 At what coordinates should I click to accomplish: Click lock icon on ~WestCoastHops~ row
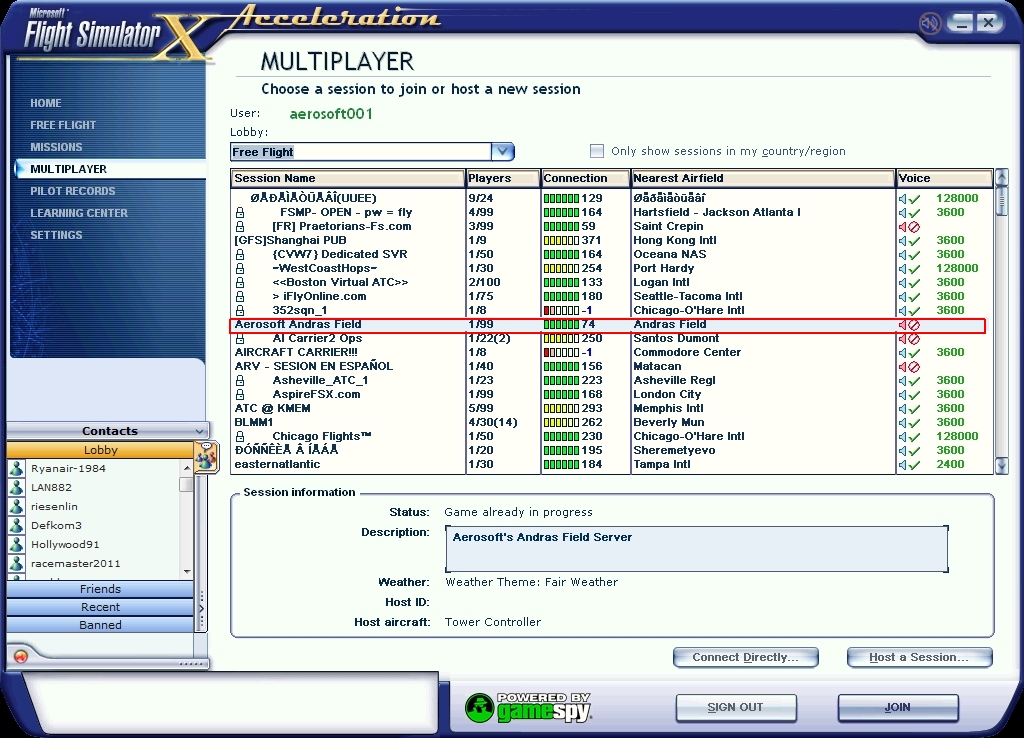(240, 268)
